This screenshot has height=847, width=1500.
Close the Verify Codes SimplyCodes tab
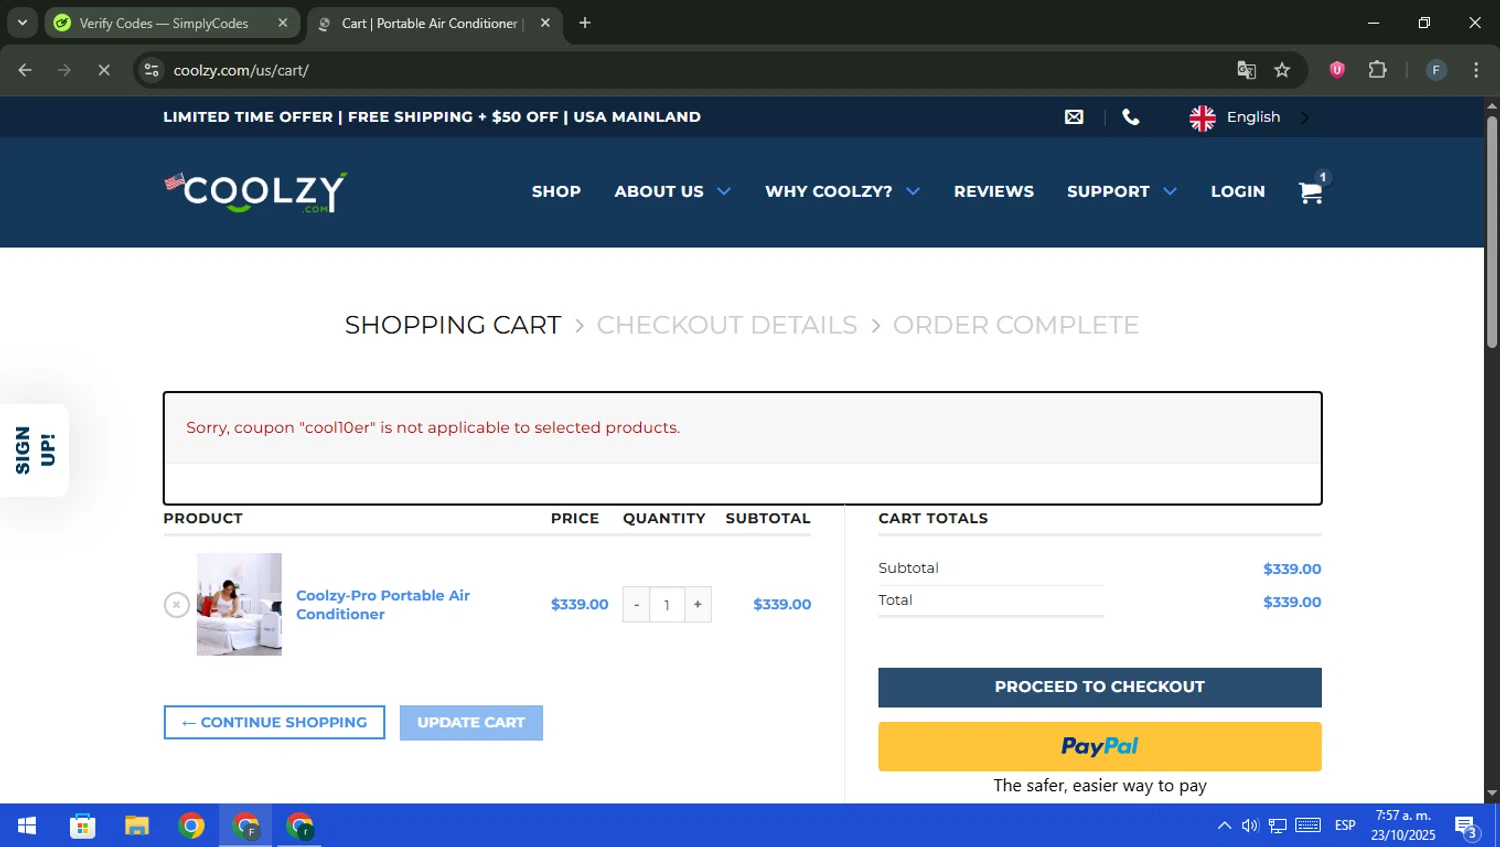(282, 23)
